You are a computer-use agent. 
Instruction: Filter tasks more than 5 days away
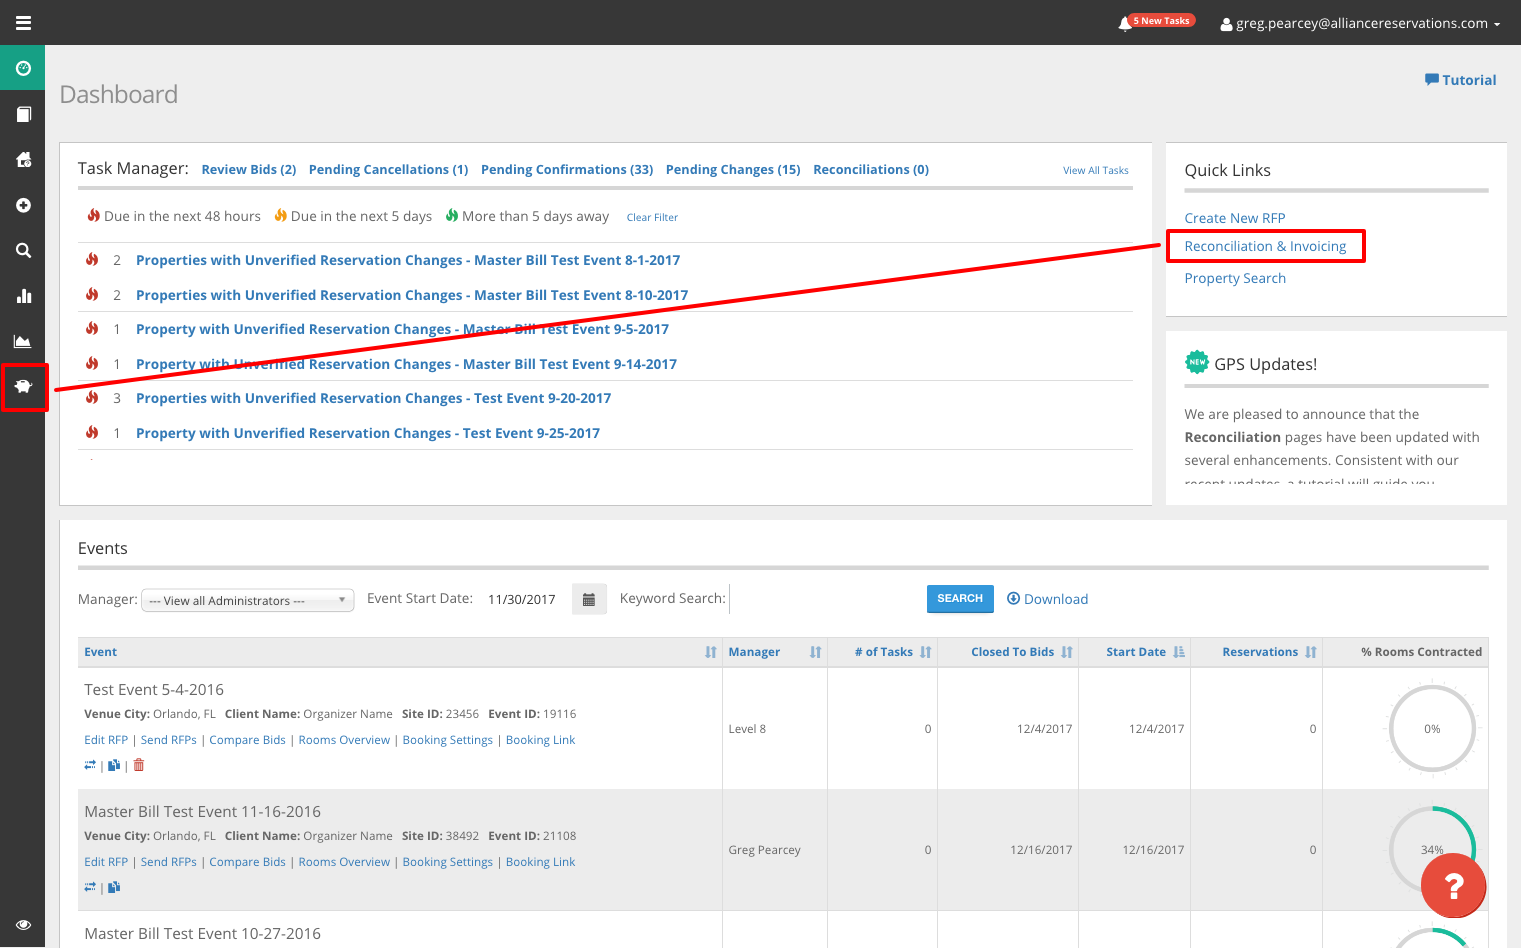click(527, 216)
